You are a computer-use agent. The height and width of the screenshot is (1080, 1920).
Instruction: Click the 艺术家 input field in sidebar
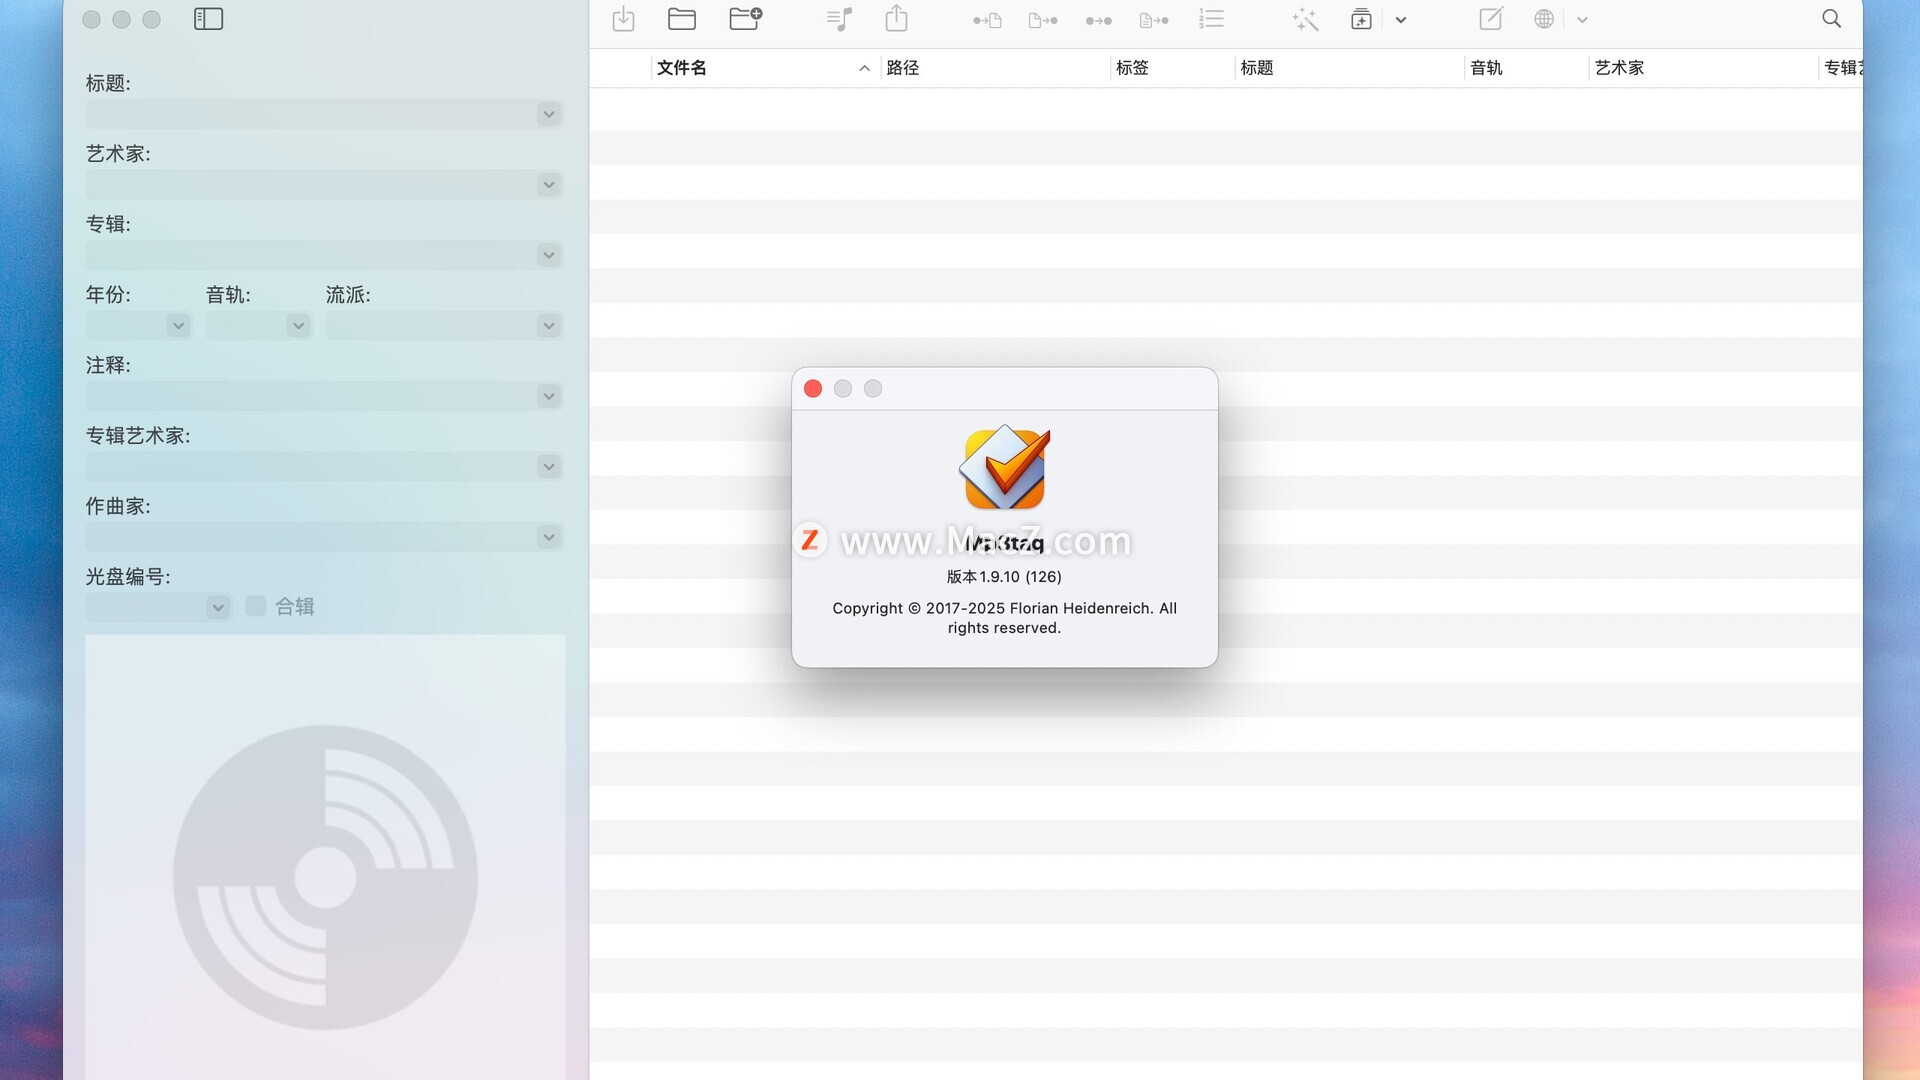(310, 185)
